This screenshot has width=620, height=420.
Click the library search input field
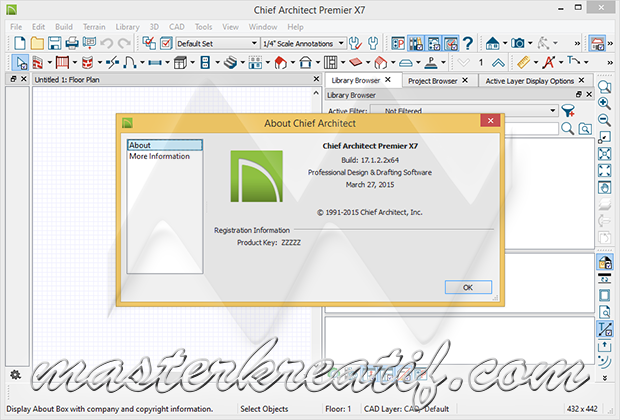click(x=531, y=129)
